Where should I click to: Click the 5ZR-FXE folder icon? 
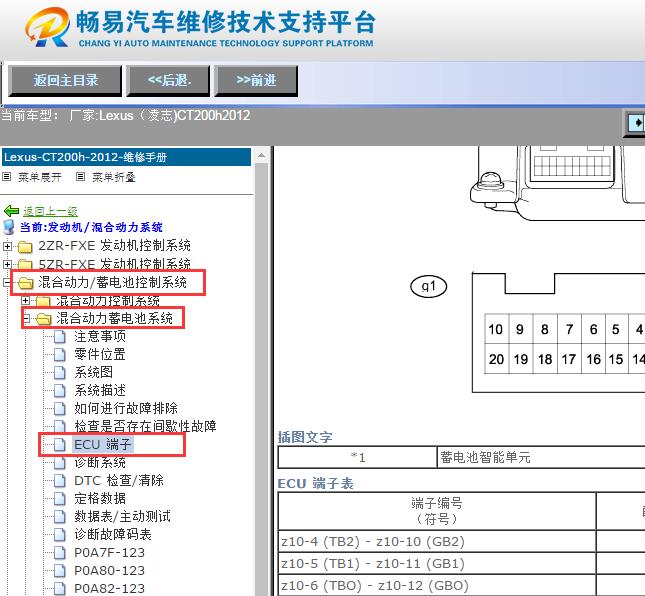point(25,264)
